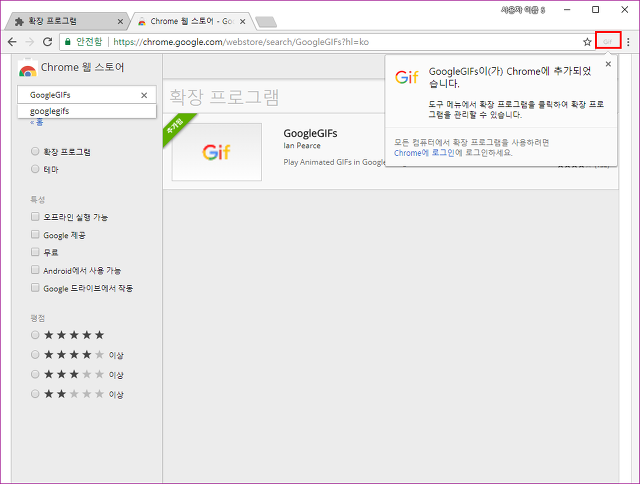Viewport: 640px width, 484px height.
Task: Click the GoogleGIFs extension toolbar icon
Action: 608,41
